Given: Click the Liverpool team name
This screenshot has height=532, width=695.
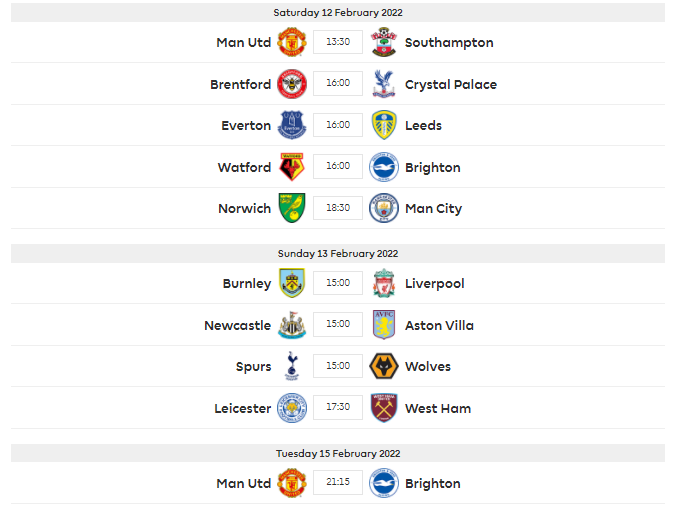Looking at the screenshot, I should (434, 283).
